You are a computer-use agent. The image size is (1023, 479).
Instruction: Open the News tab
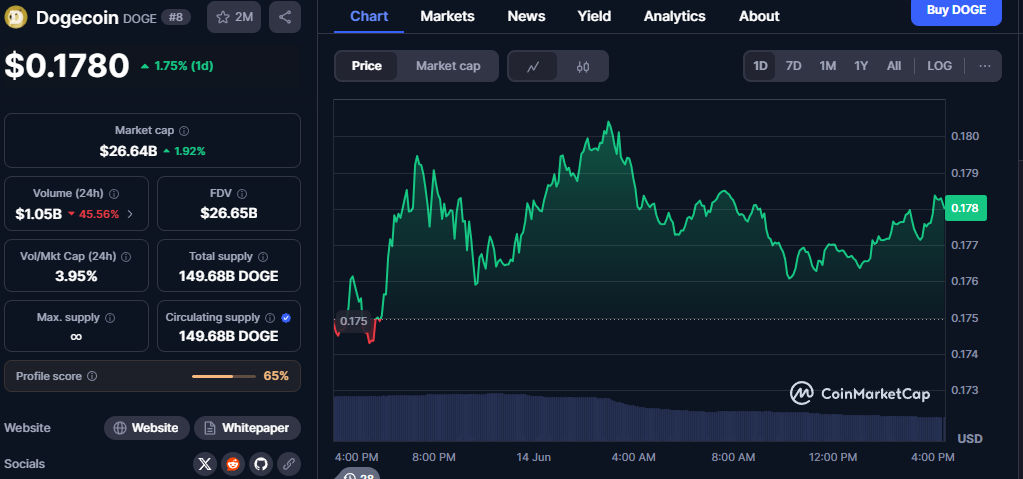point(526,16)
